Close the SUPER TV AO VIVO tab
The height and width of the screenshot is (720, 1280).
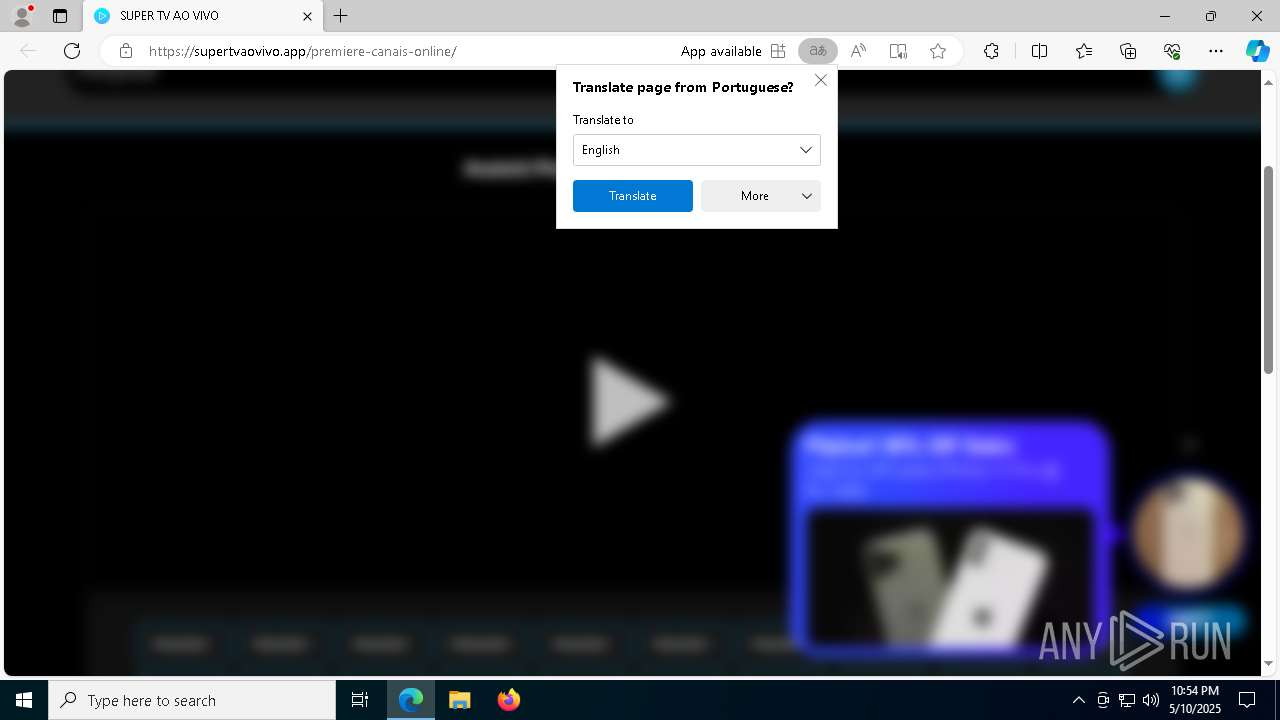307,16
